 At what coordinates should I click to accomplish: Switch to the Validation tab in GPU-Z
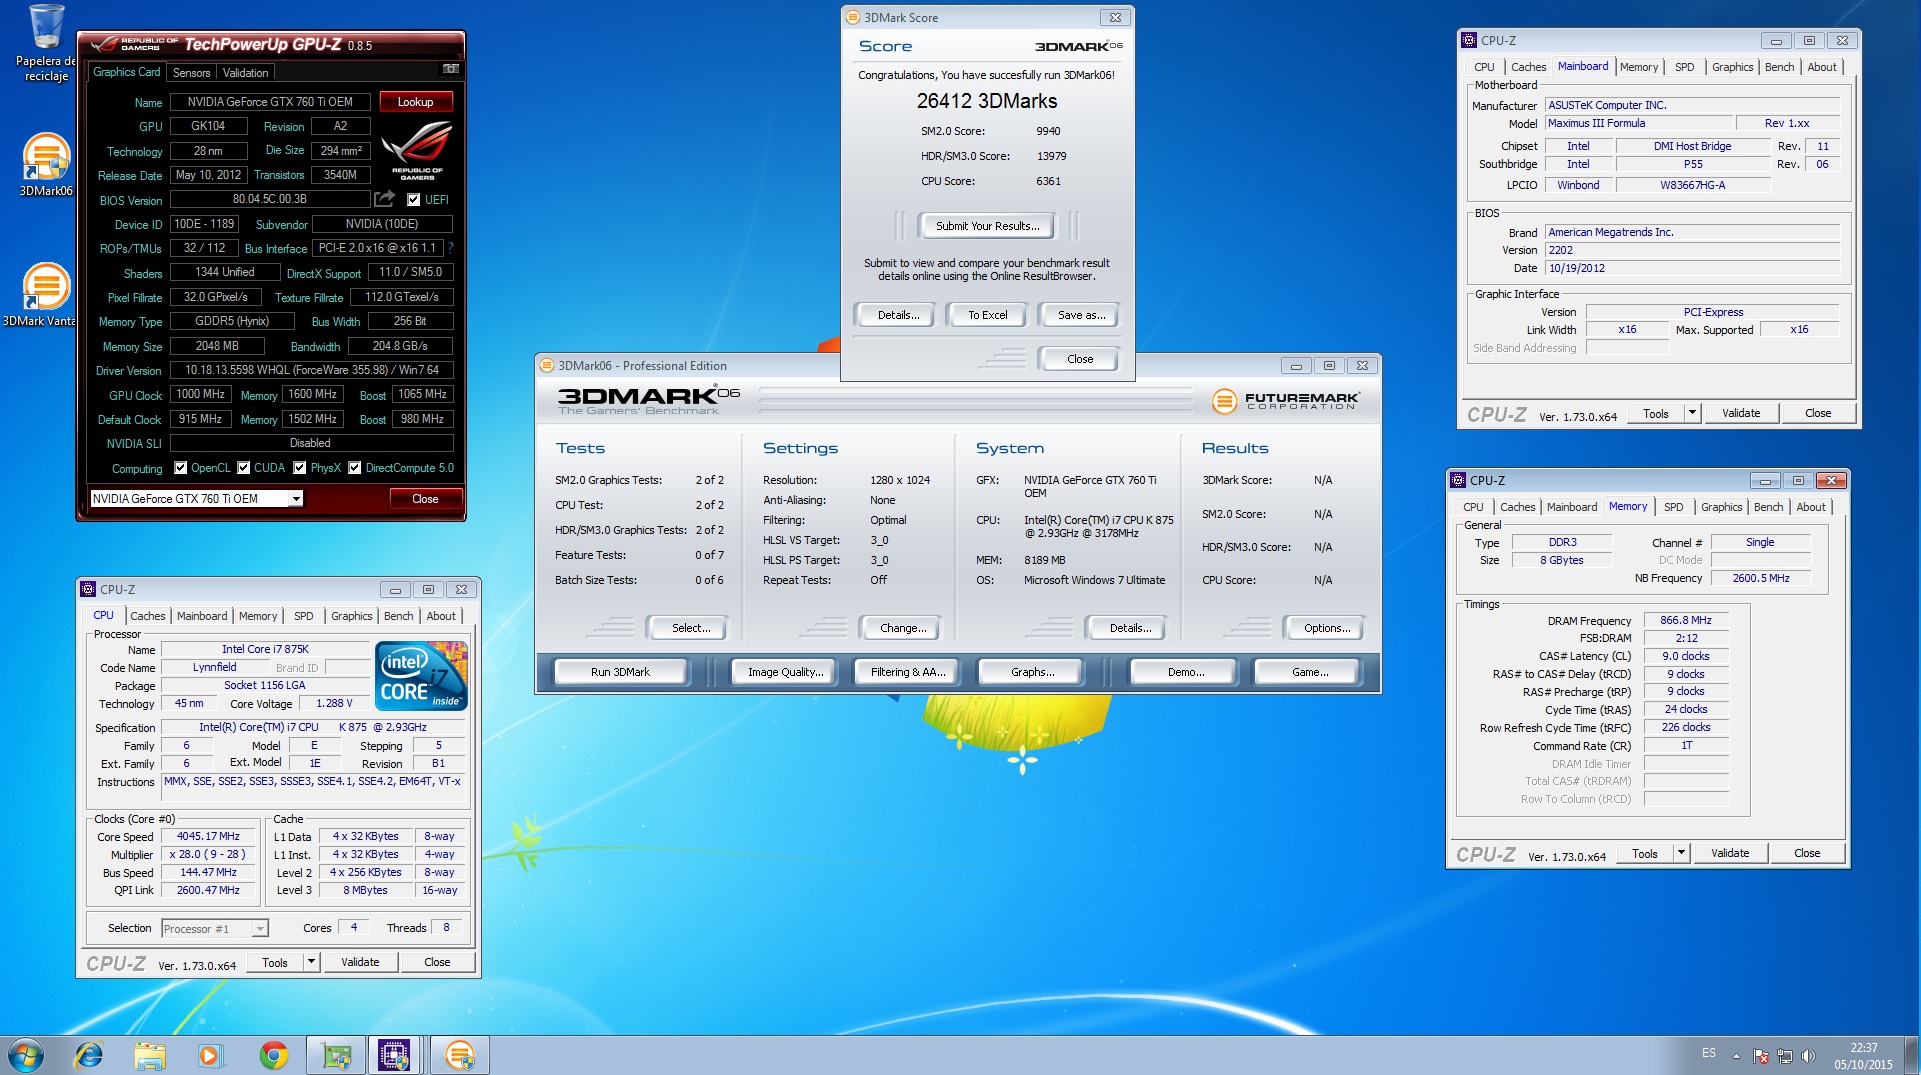pyautogui.click(x=245, y=72)
